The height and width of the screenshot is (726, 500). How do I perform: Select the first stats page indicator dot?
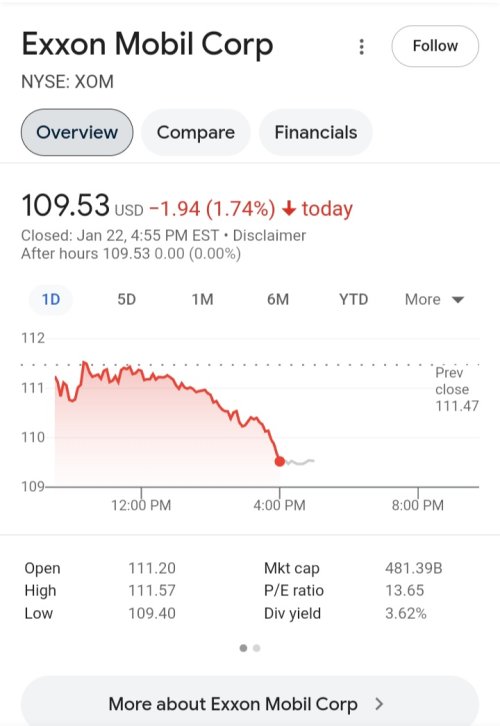[x=244, y=648]
